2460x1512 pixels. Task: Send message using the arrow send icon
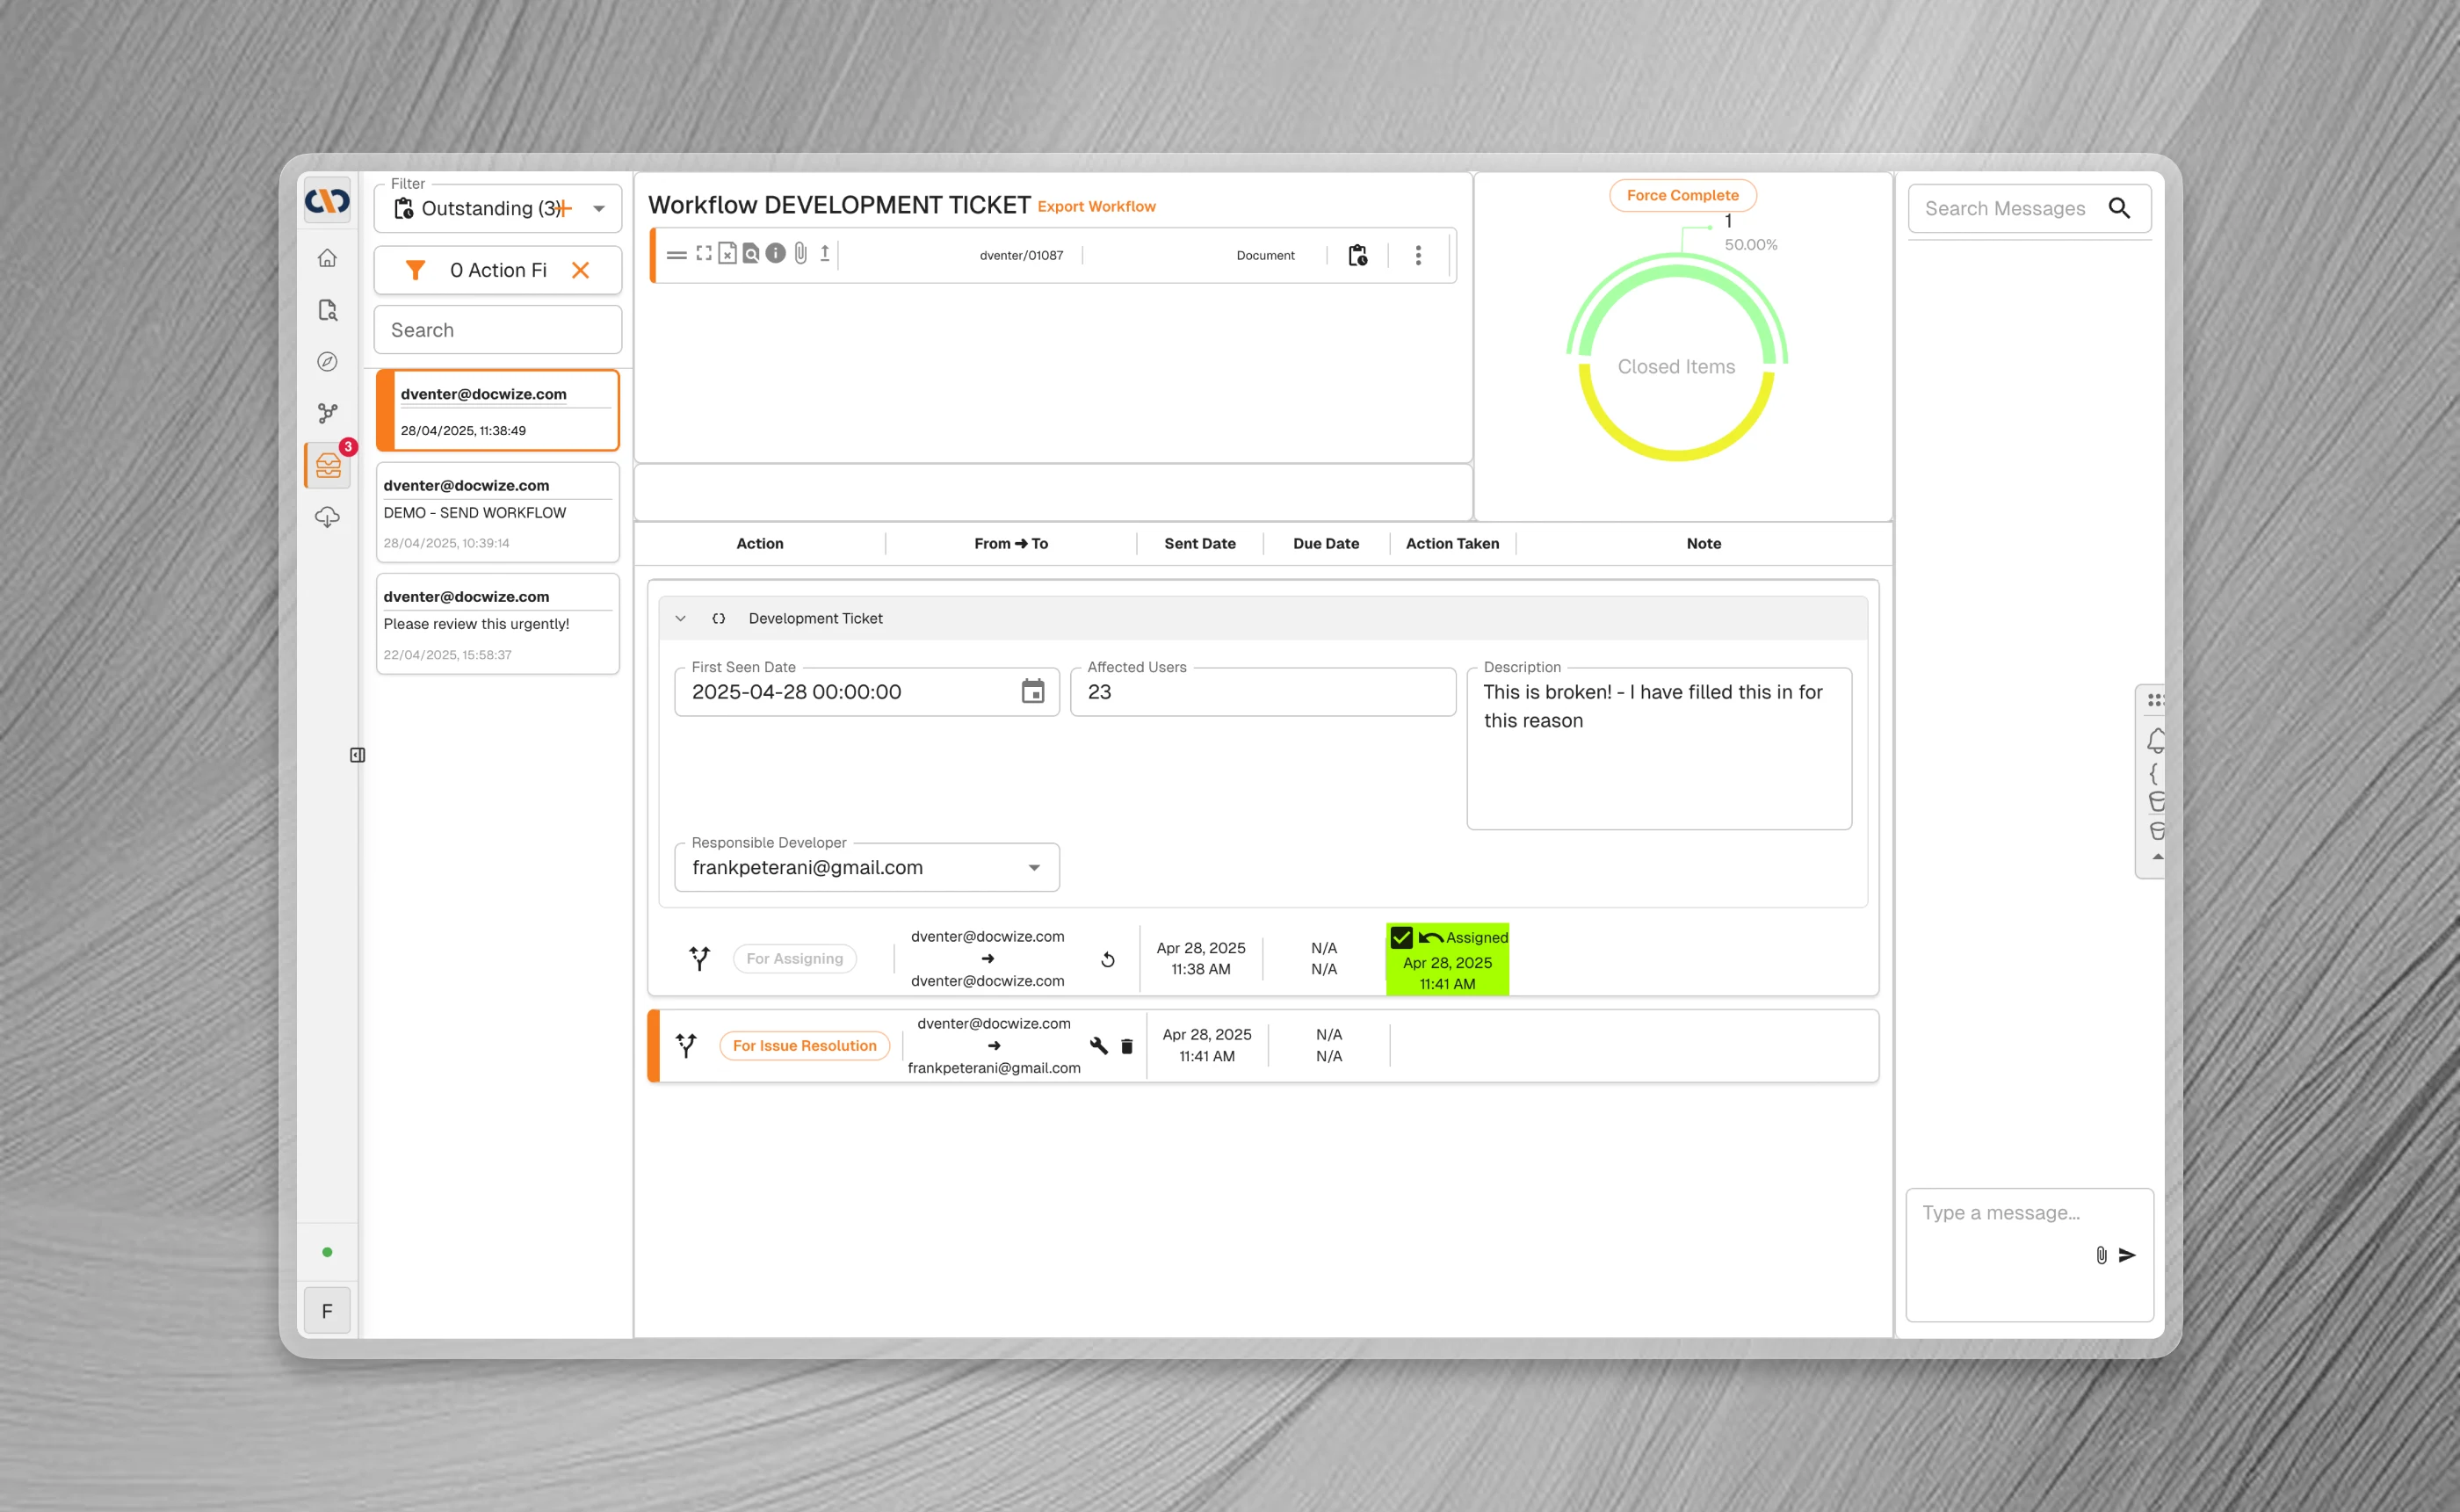[2127, 1255]
